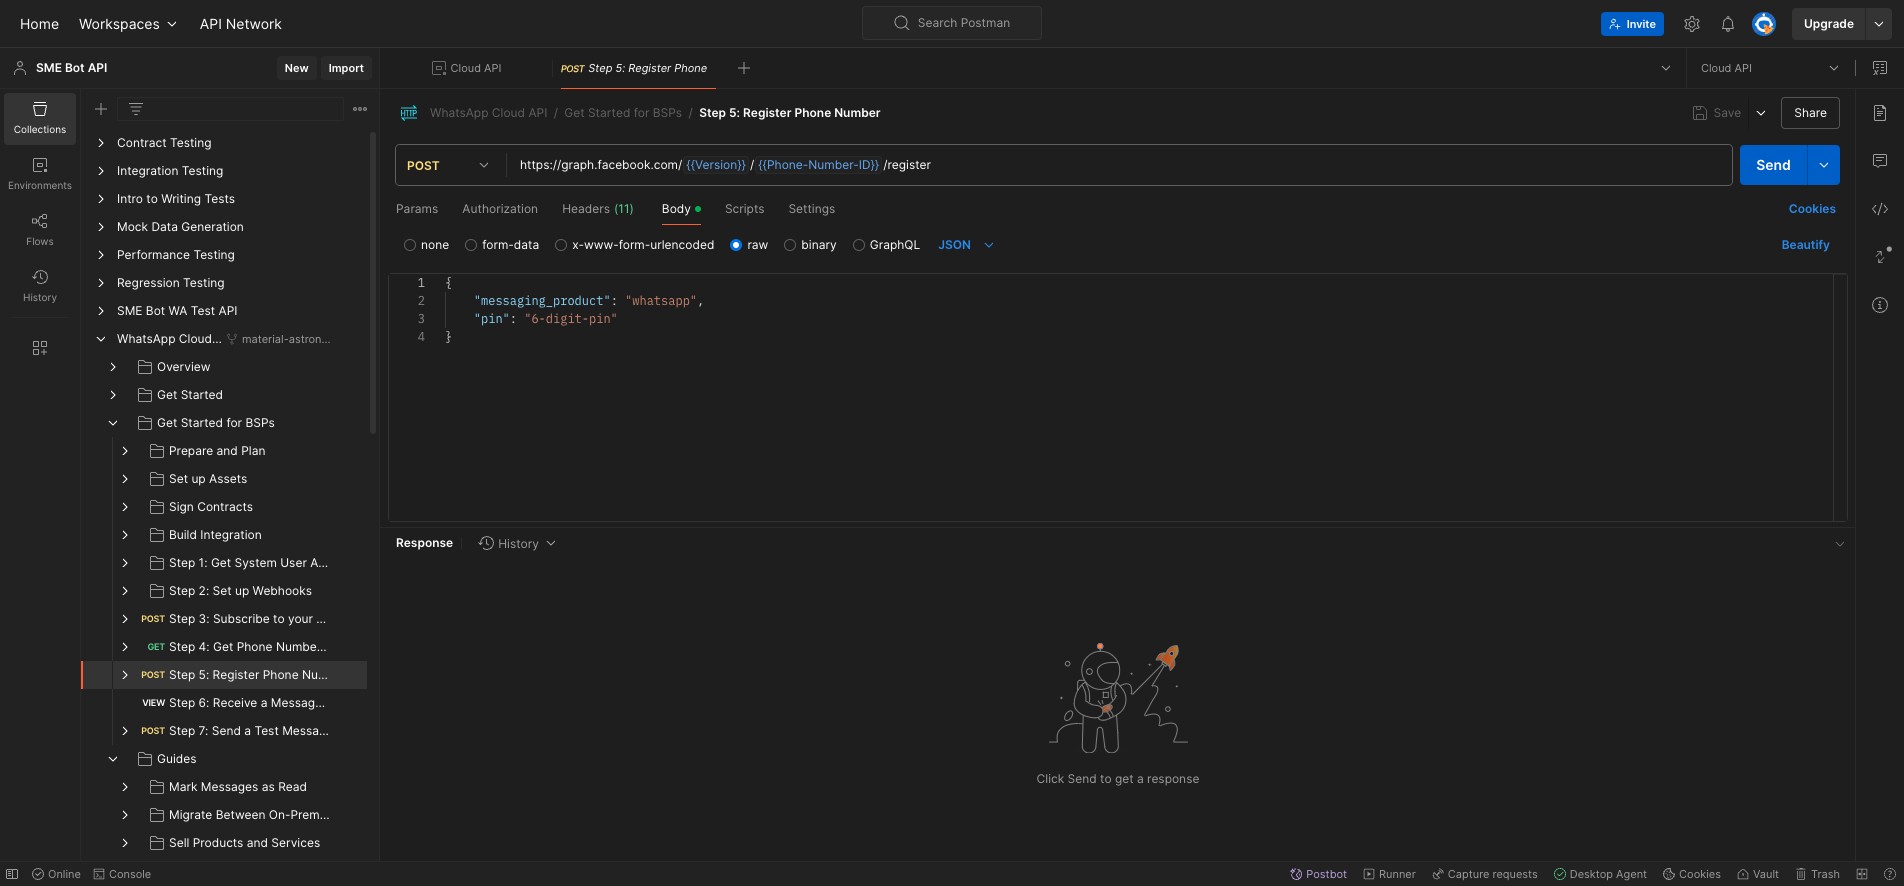Click the Beautify link

1805,245
